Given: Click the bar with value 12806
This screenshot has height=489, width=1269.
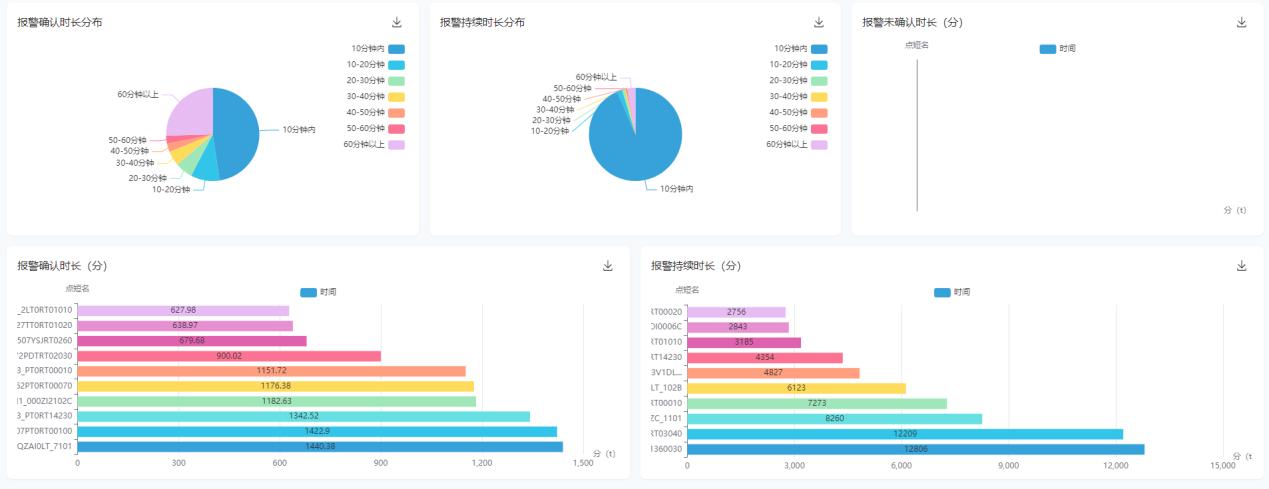Looking at the screenshot, I should [915, 450].
